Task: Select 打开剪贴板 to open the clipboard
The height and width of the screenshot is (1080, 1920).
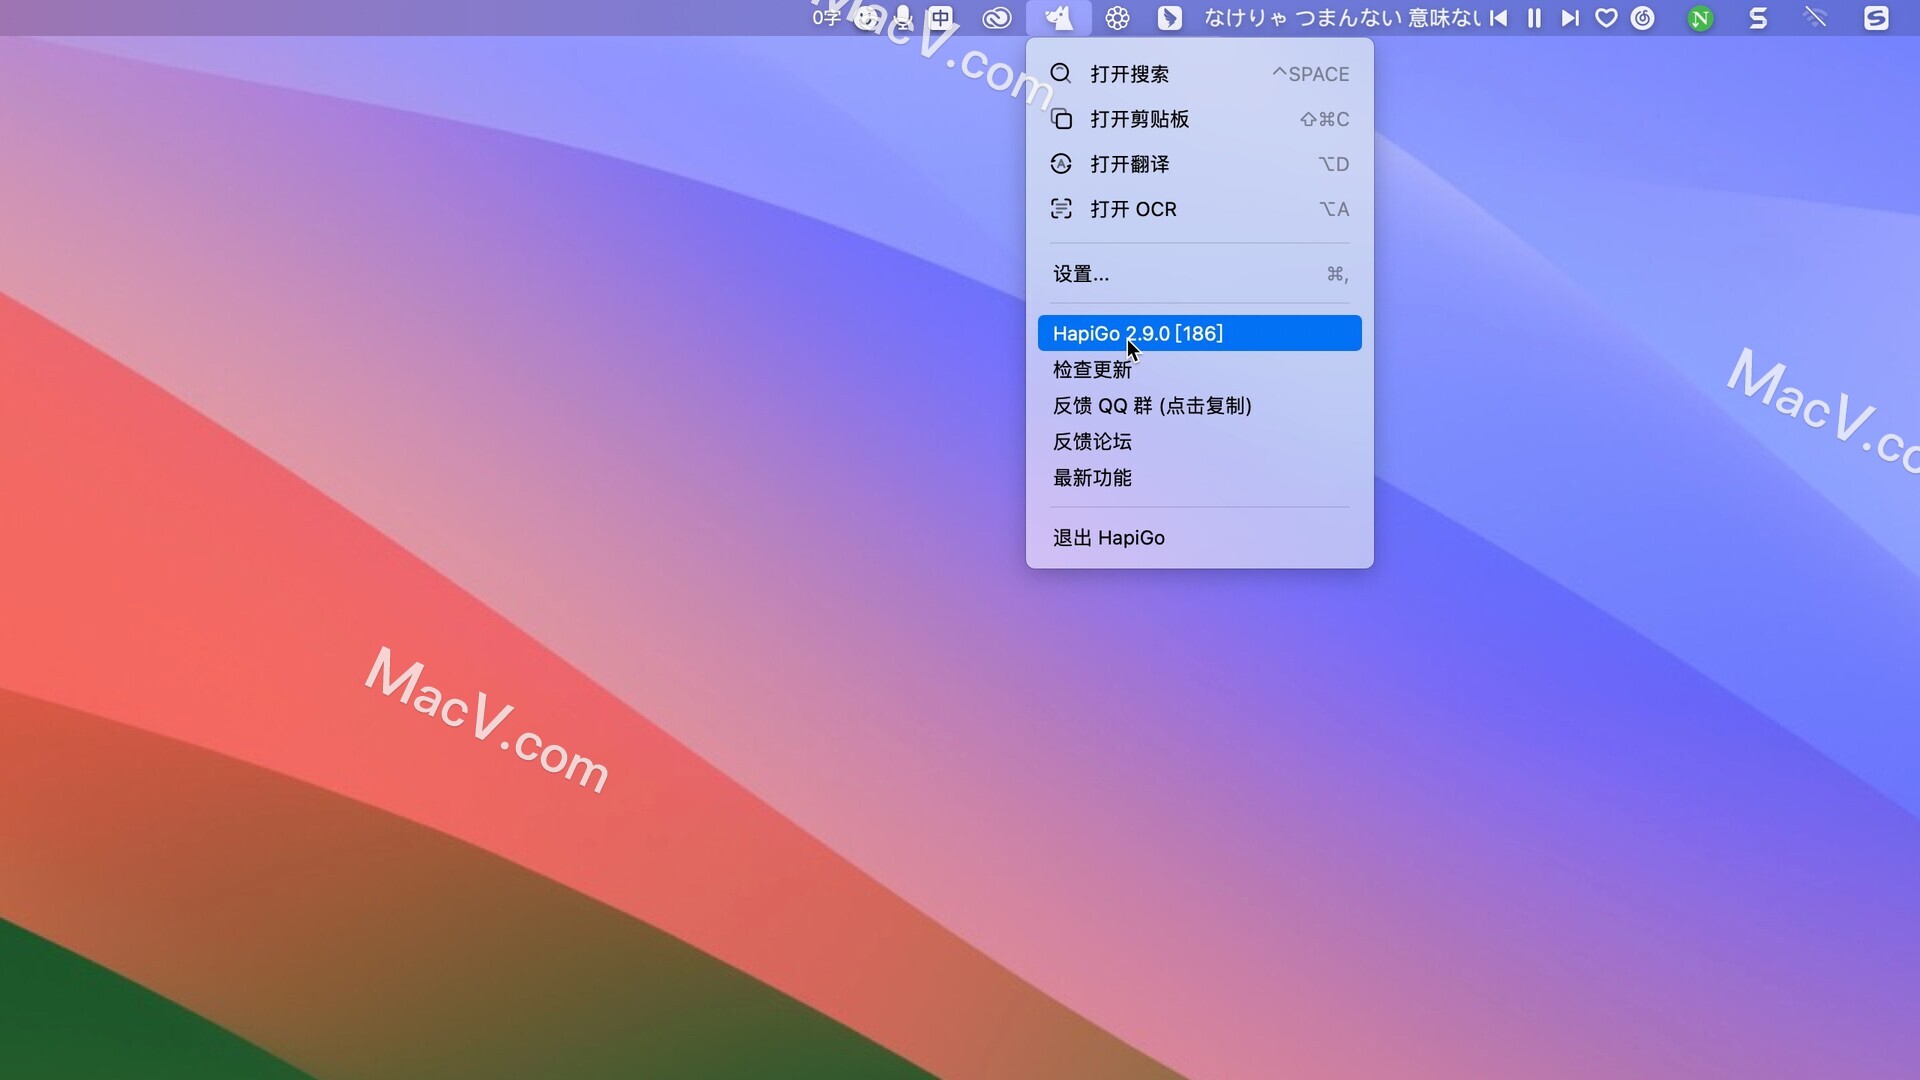Action: pos(1199,119)
